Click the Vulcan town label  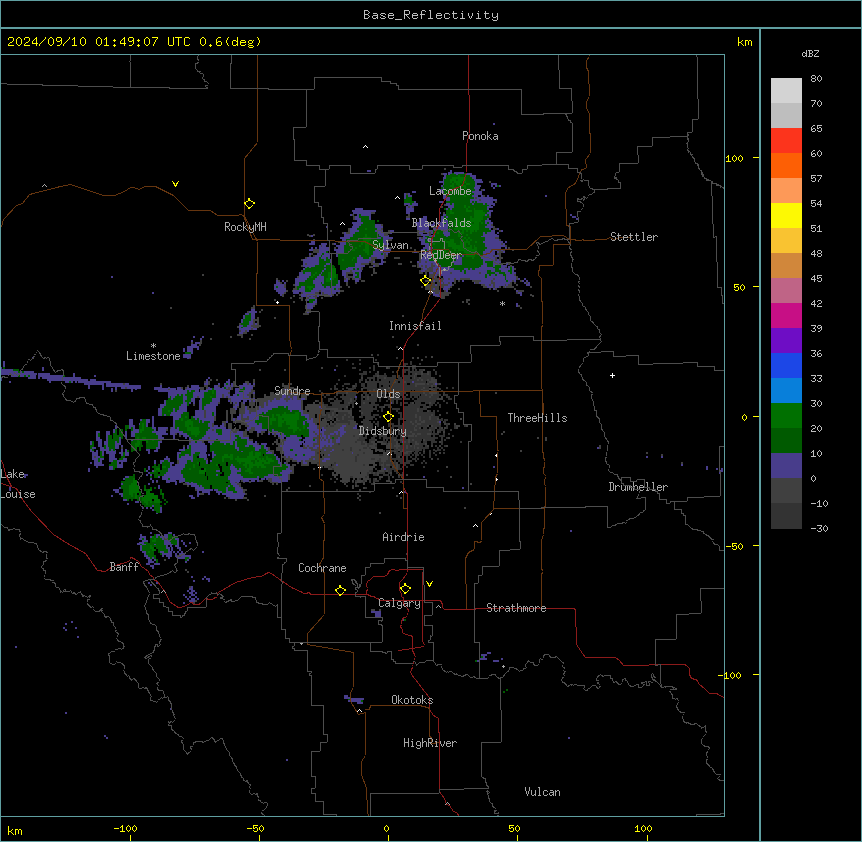[x=543, y=792]
